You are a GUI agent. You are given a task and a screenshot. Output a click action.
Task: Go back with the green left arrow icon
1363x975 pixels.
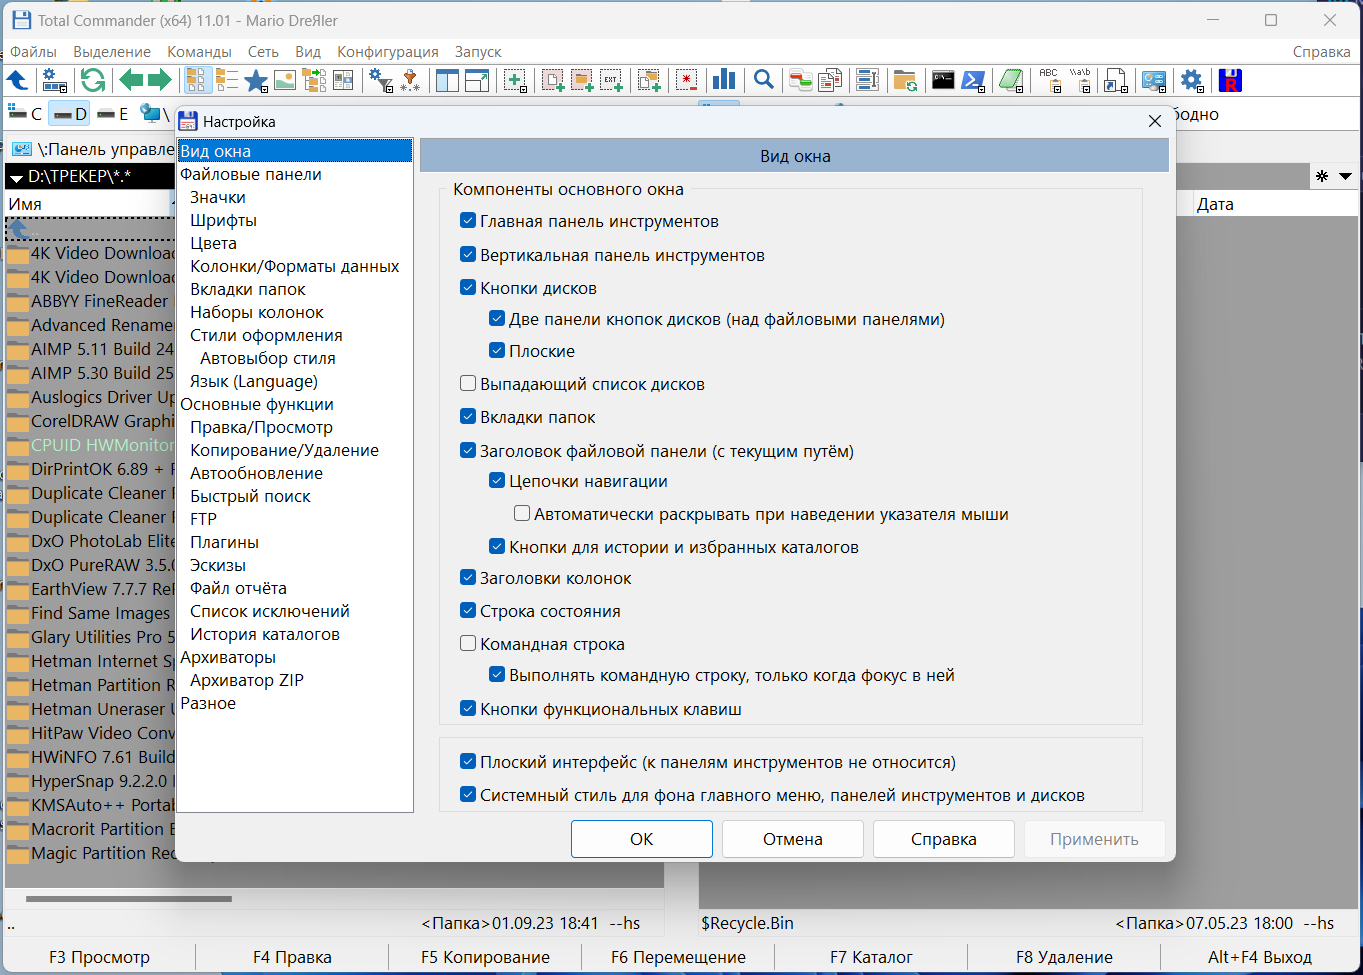[131, 80]
